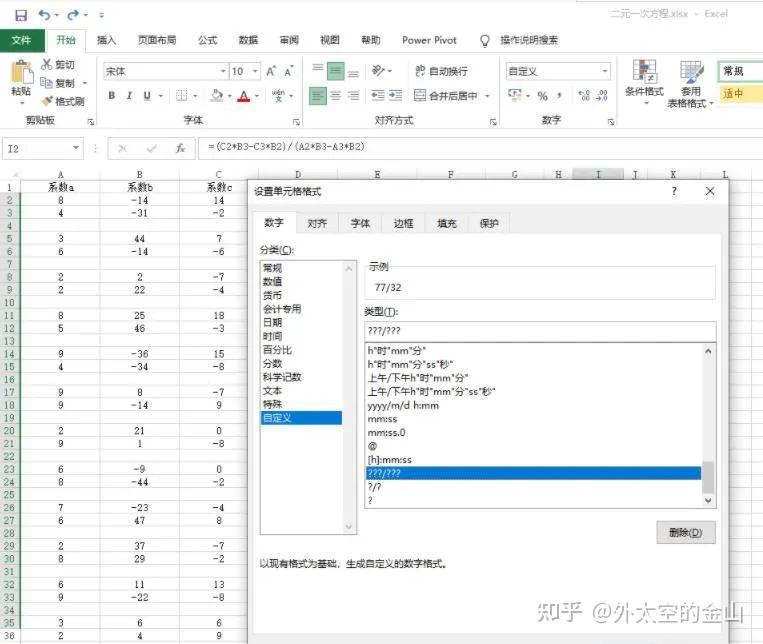This screenshot has height=644, width=763.
Task: Save the workbook with the floppy icon
Action: coord(21,15)
